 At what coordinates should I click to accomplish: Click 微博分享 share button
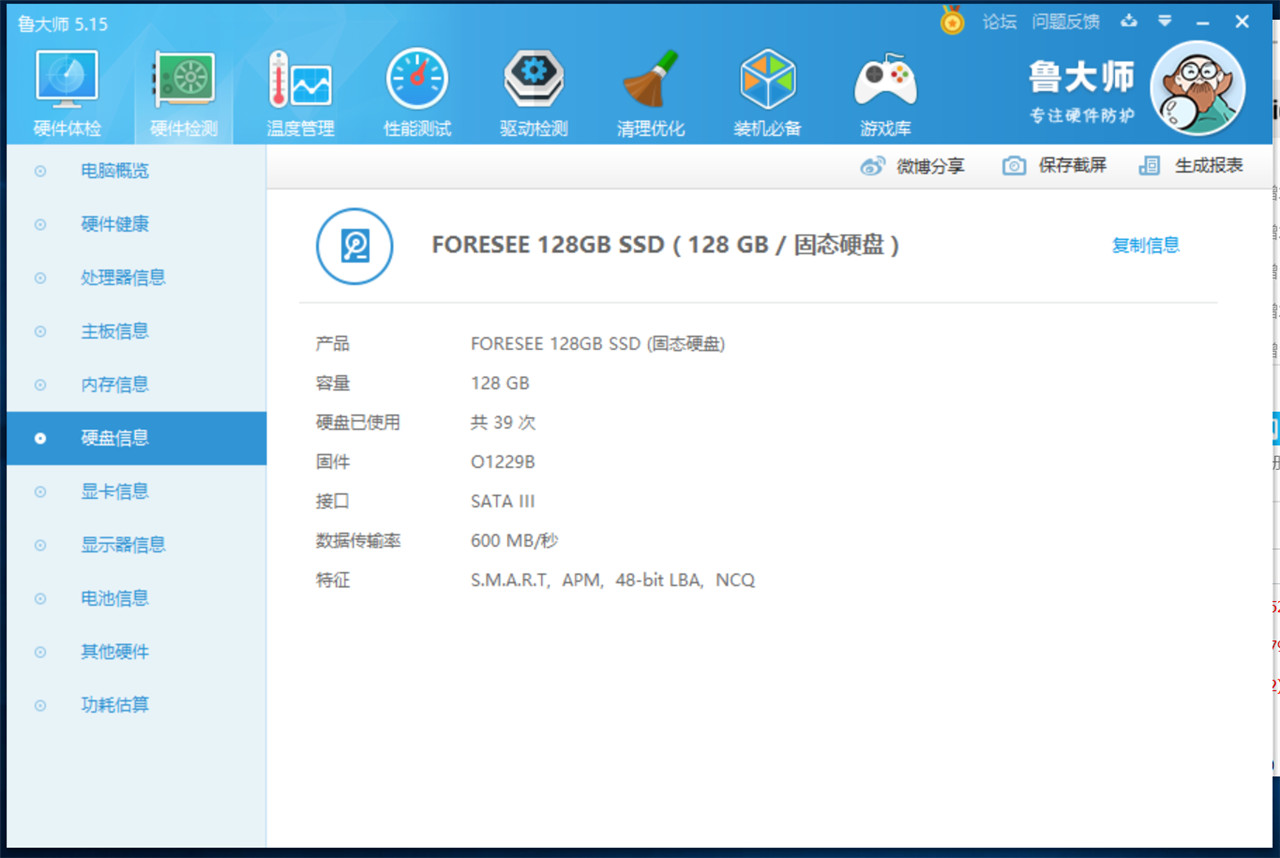913,166
